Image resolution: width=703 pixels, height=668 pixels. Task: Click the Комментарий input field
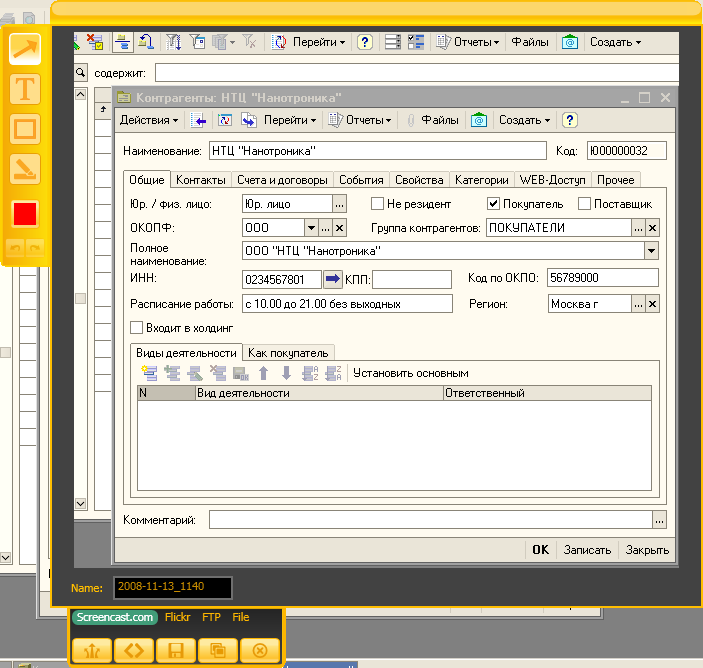coord(430,520)
